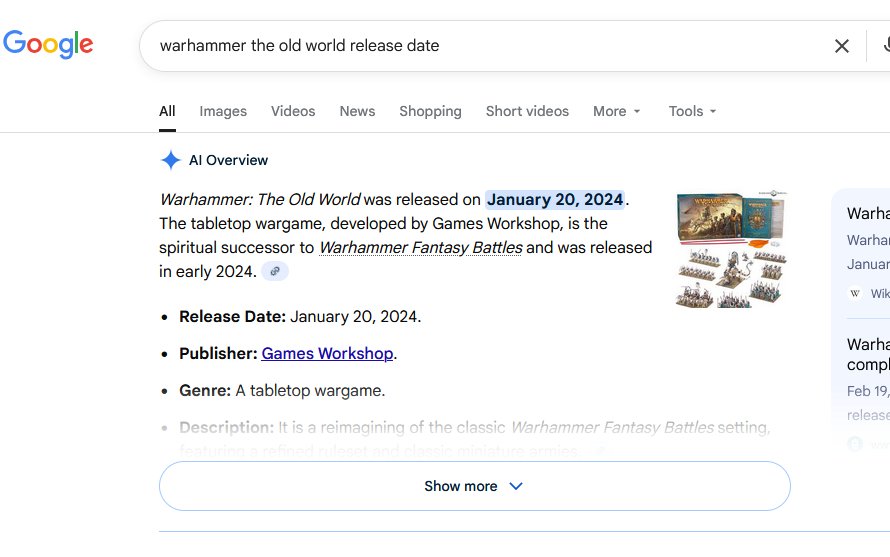Open the Tools dropdown
Viewport: 890px width, 557px height.
pyautogui.click(x=692, y=111)
